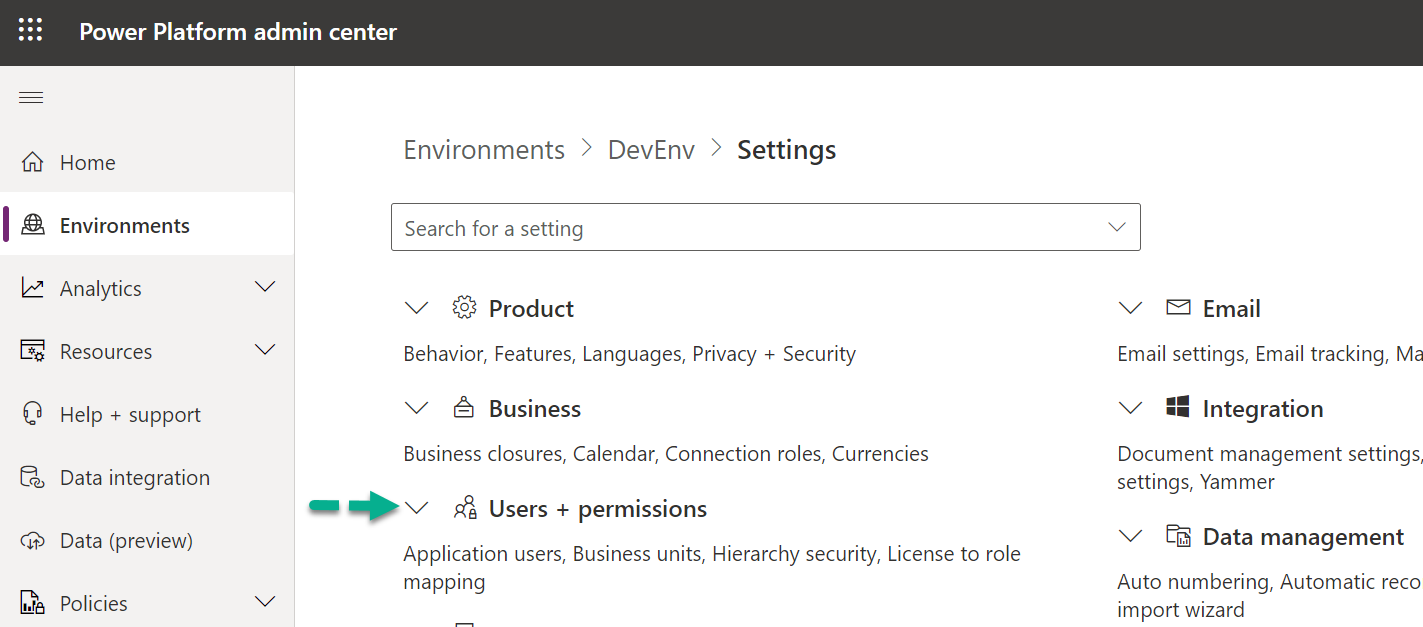Screen dimensions: 1423x627
Task: Collapse the Email section chevron
Action: [x=1130, y=308]
